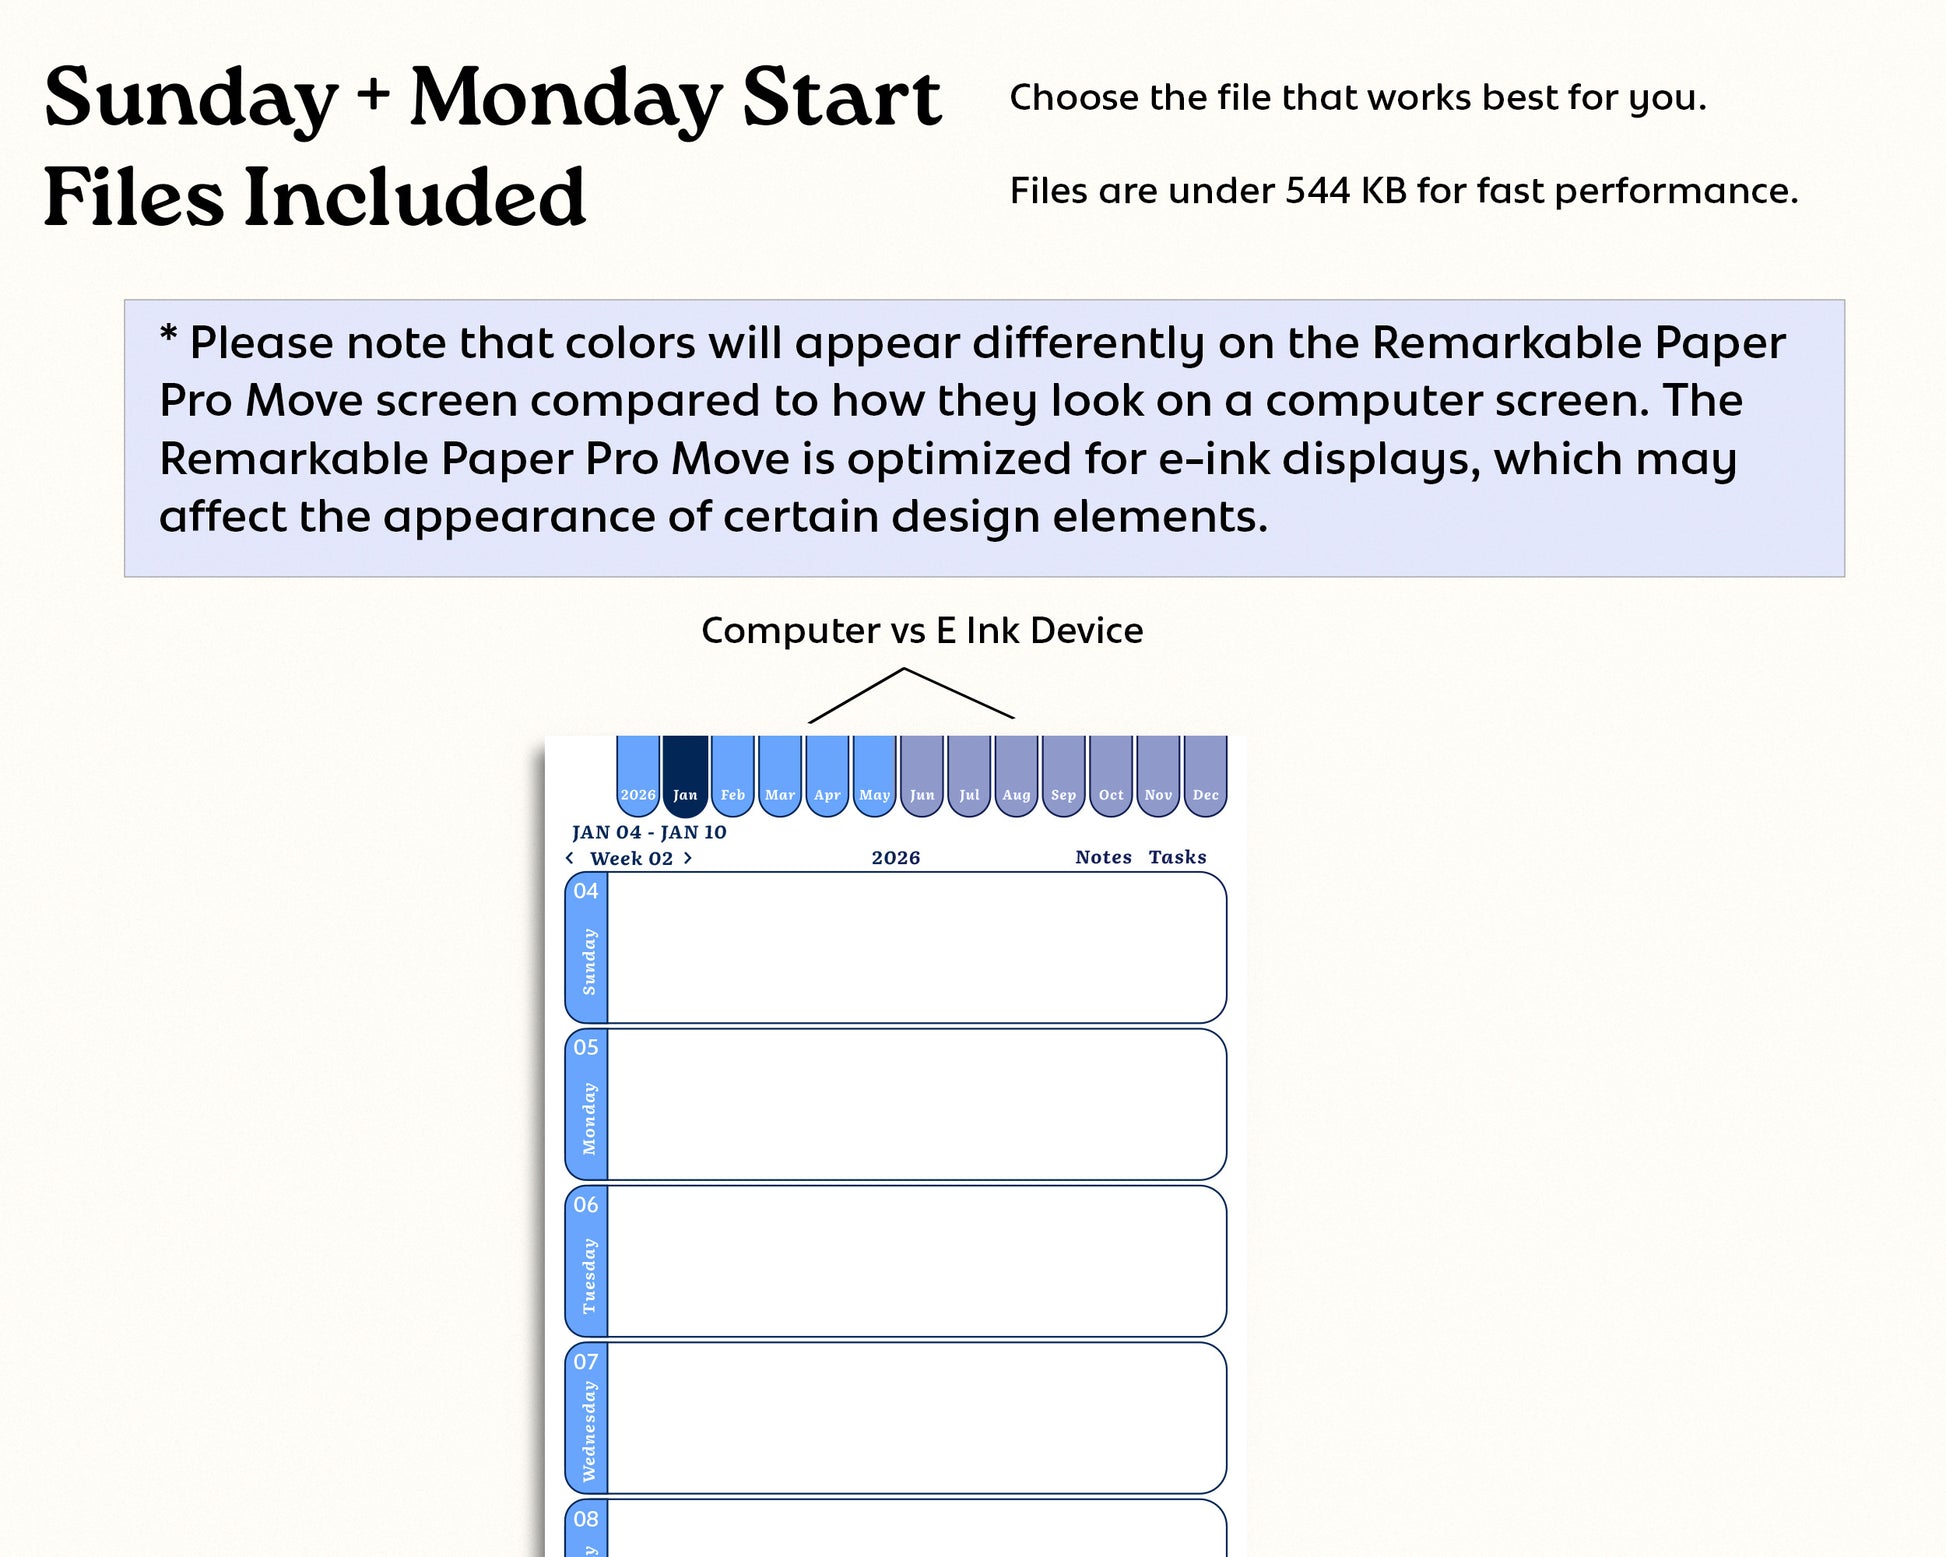
Task: Switch to the Feb tab
Action: point(733,777)
